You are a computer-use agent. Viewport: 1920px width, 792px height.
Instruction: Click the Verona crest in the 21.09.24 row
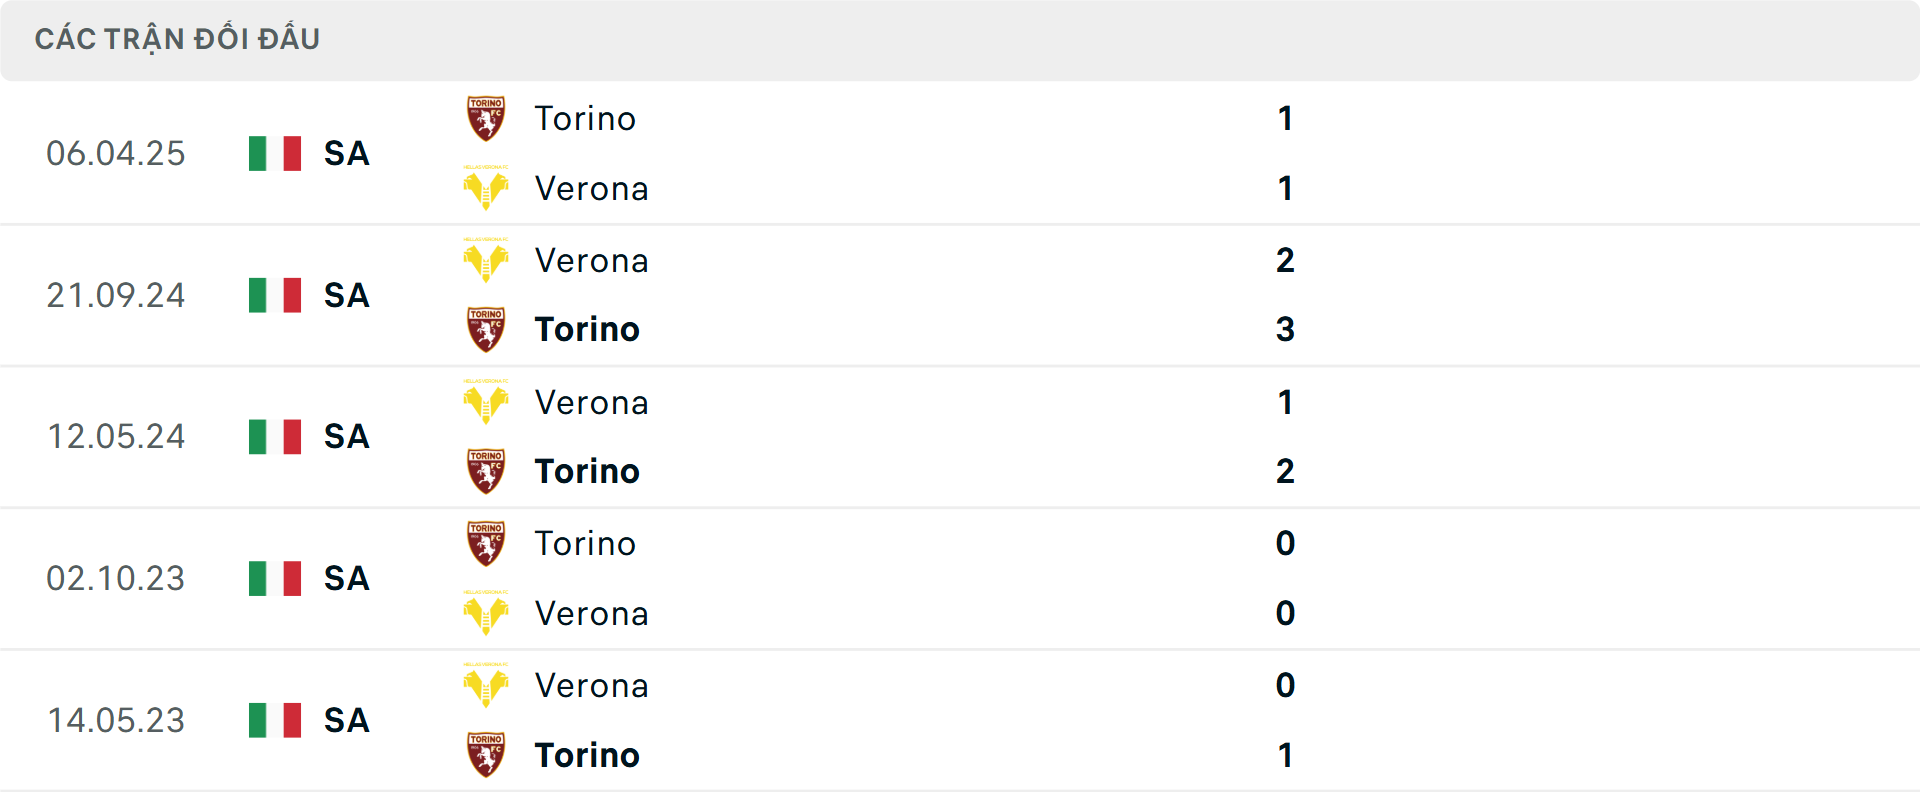point(486,260)
